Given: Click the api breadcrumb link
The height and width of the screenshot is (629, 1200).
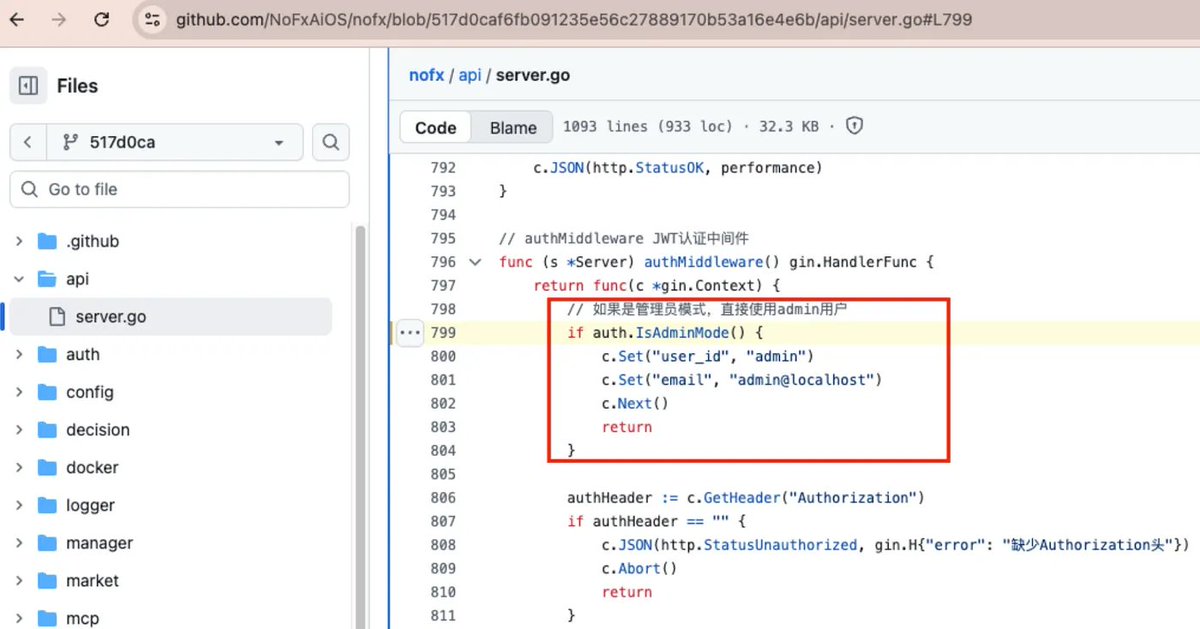Looking at the screenshot, I should point(469,75).
